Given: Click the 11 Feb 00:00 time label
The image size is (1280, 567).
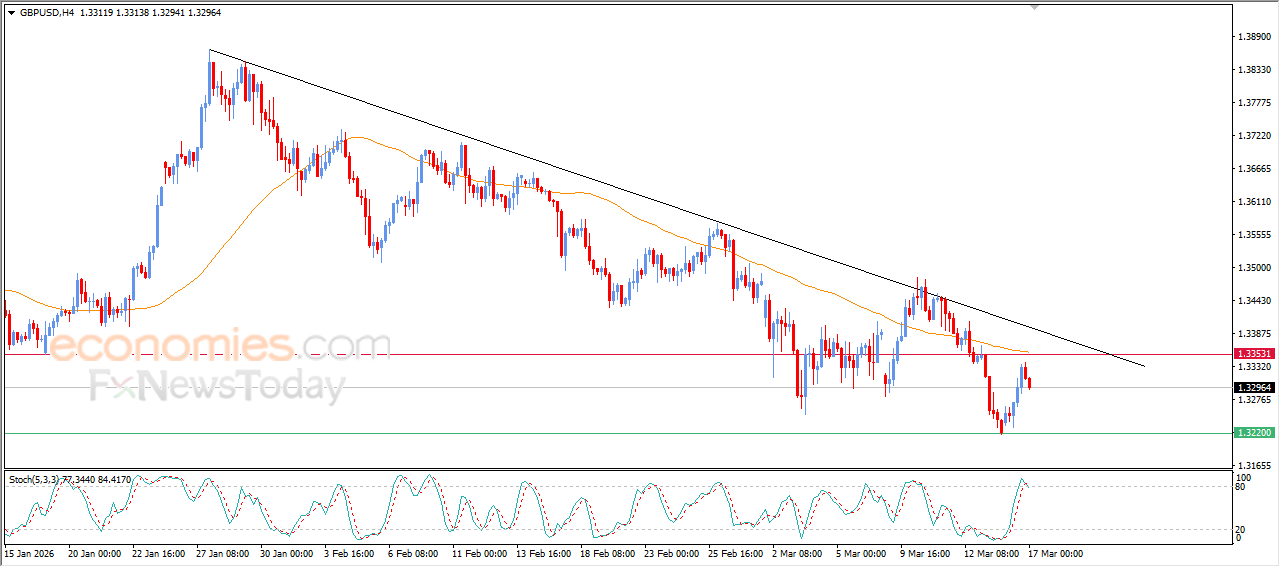Looking at the screenshot, I should click(x=480, y=553).
